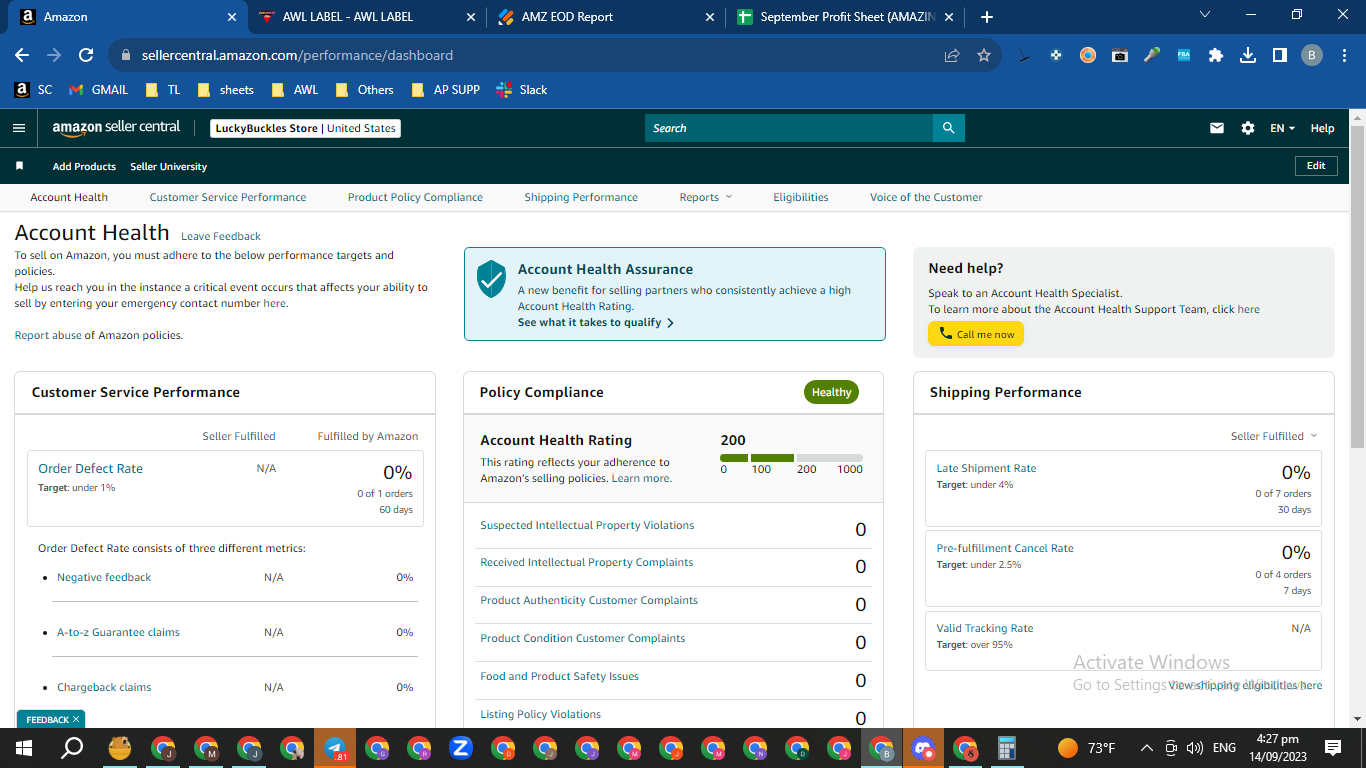The width and height of the screenshot is (1366, 768).
Task: Close the FEEDBACK widget with its X
Action: click(x=77, y=719)
